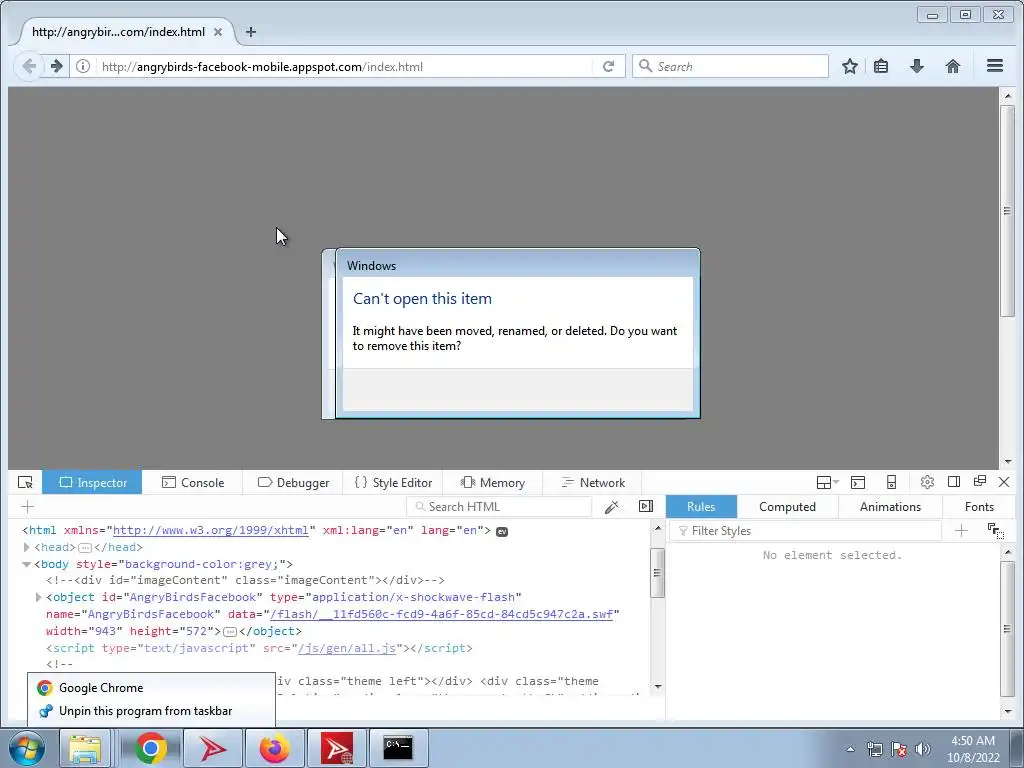Image resolution: width=1024 pixels, height=768 pixels.
Task: Toggle the split console icon
Action: [858, 483]
